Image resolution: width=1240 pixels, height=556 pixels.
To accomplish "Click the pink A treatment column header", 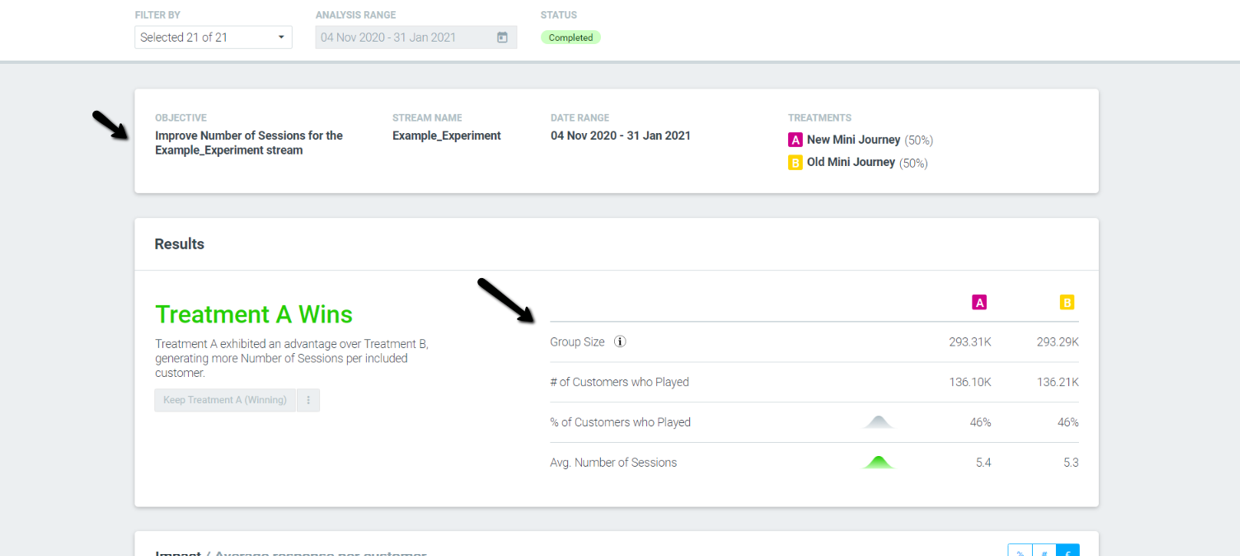I will click(980, 302).
